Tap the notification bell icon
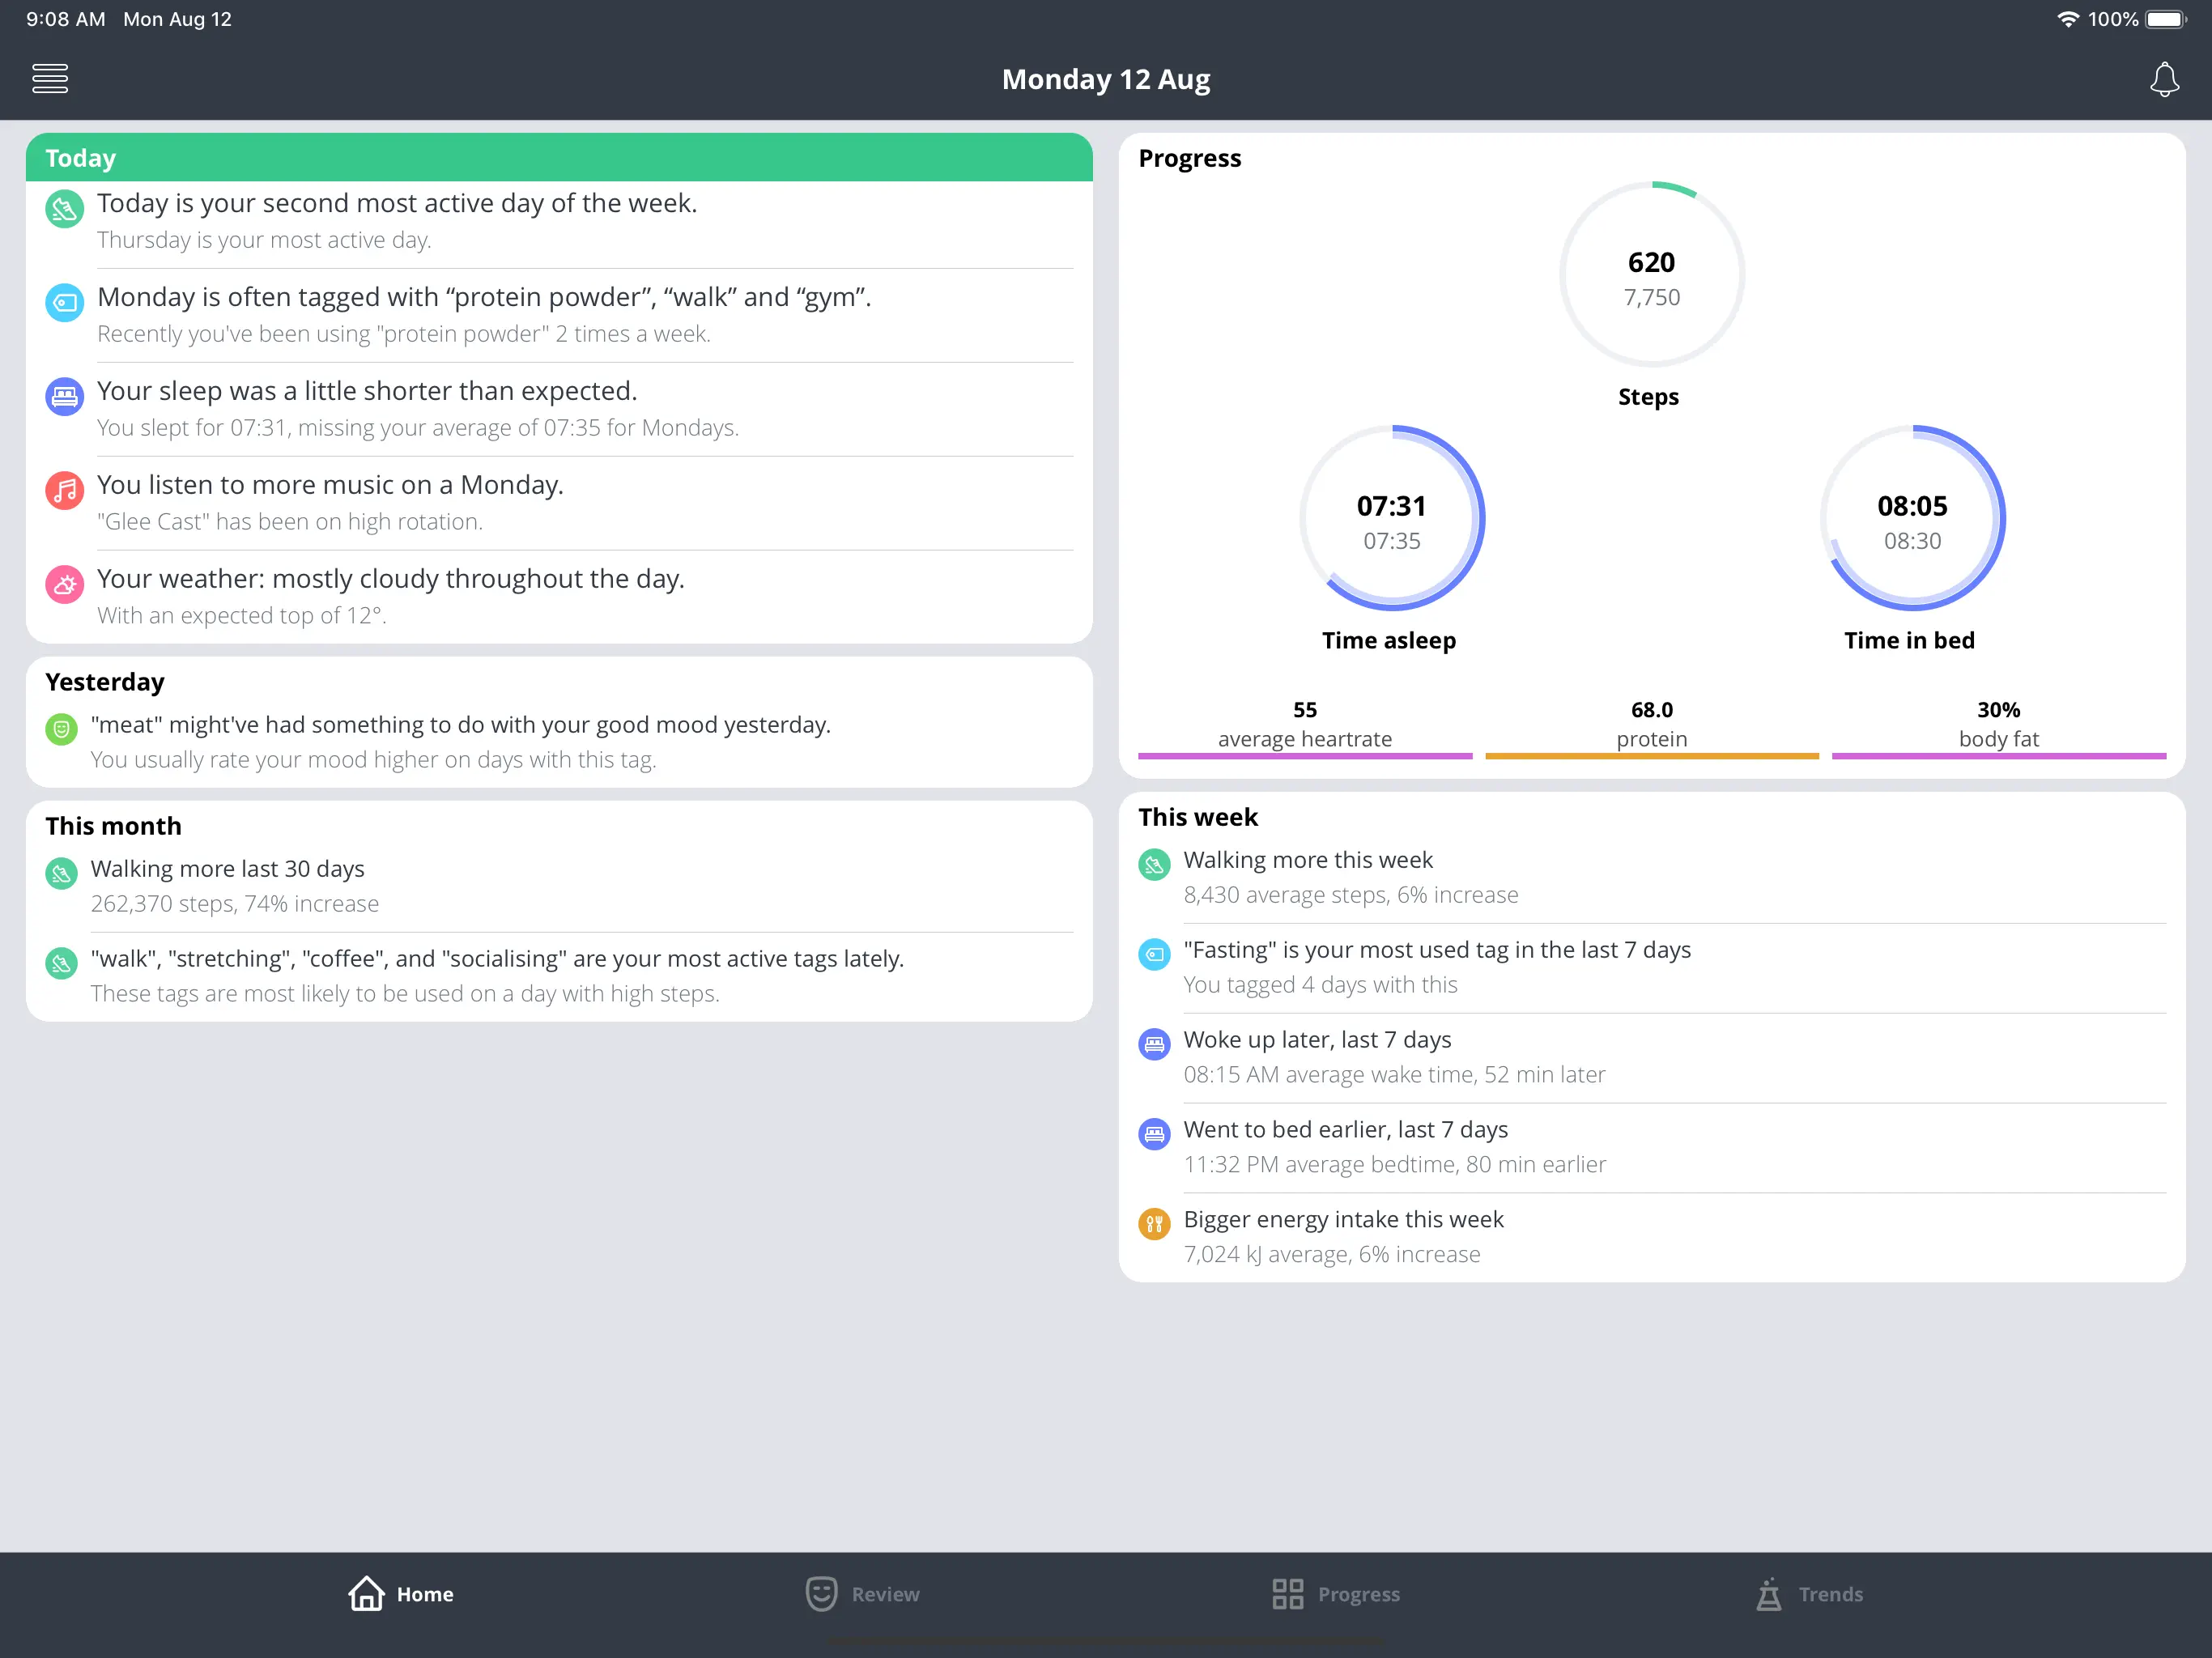Image resolution: width=2212 pixels, height=1658 pixels. 2163,79
